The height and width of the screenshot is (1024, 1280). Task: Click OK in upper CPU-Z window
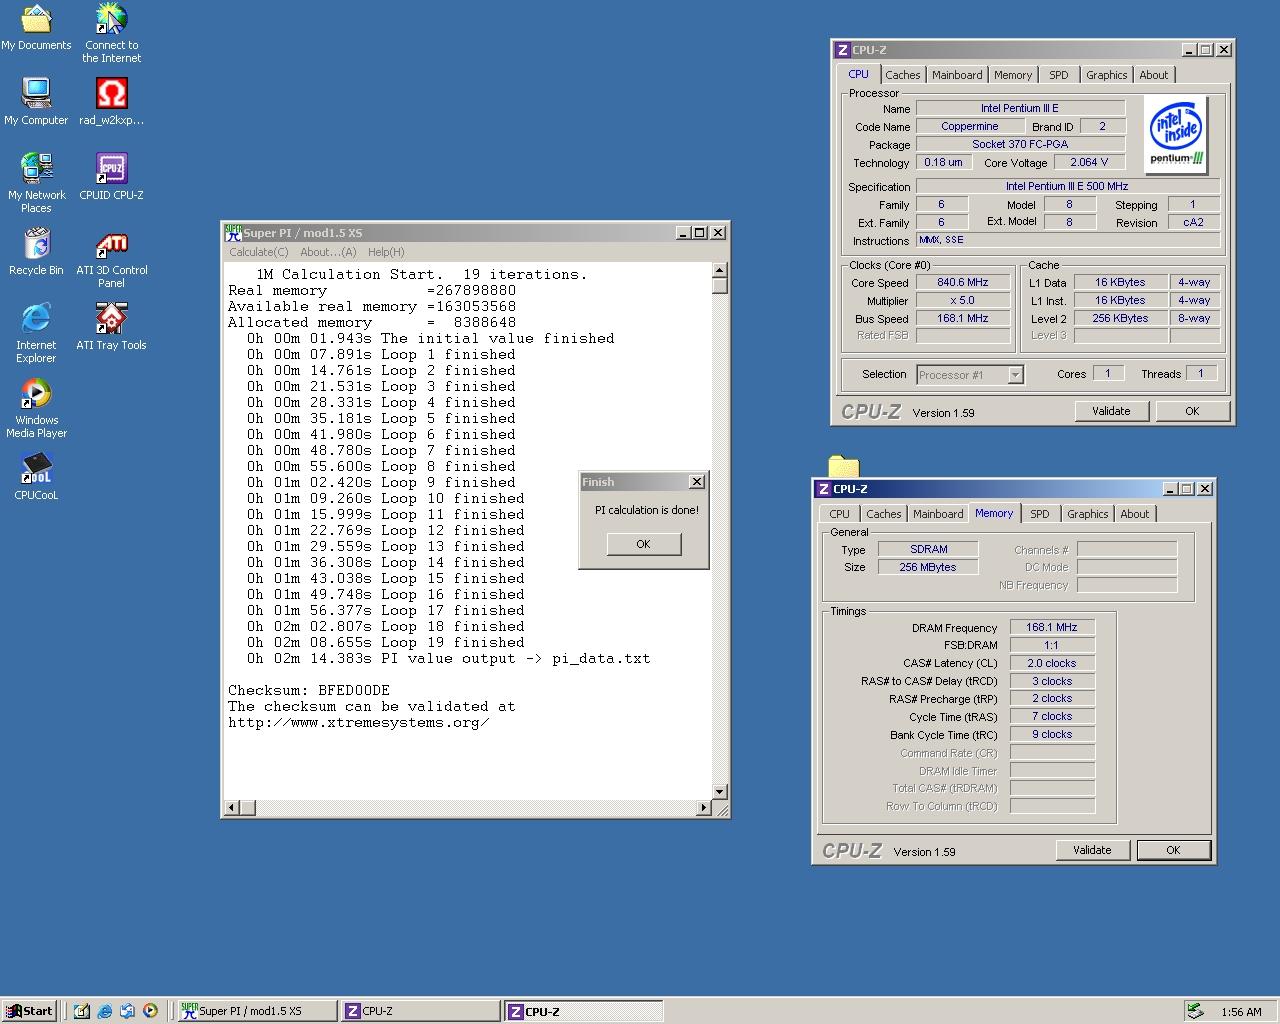pyautogui.click(x=1192, y=411)
